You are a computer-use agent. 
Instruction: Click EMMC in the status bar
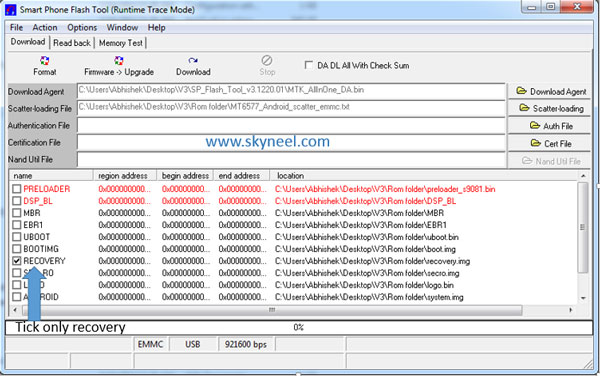pyautogui.click(x=150, y=344)
